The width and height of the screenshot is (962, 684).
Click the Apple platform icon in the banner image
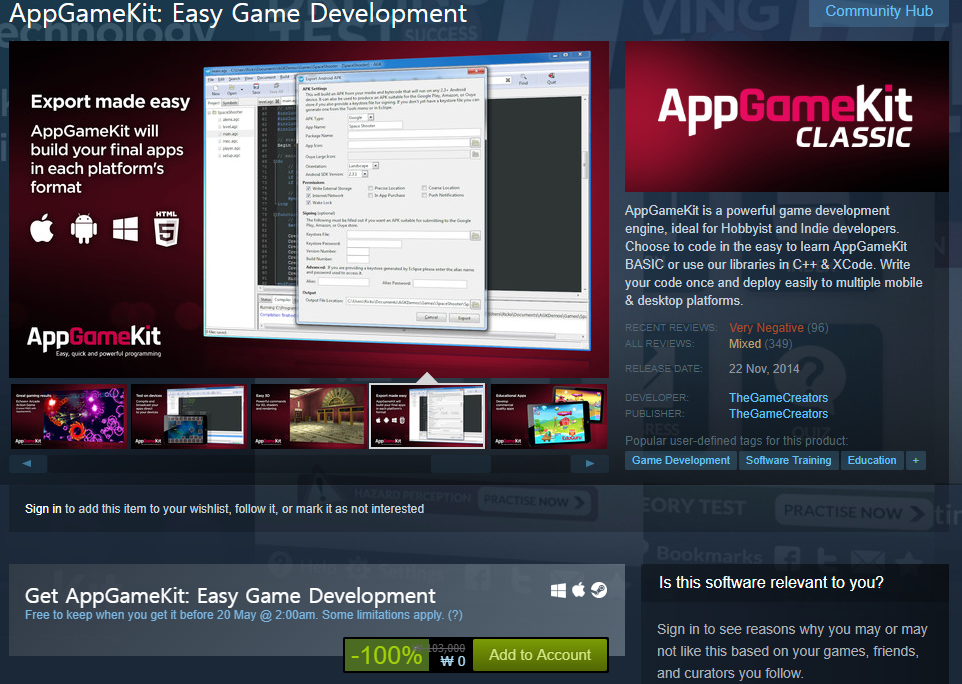pyautogui.click(x=40, y=229)
